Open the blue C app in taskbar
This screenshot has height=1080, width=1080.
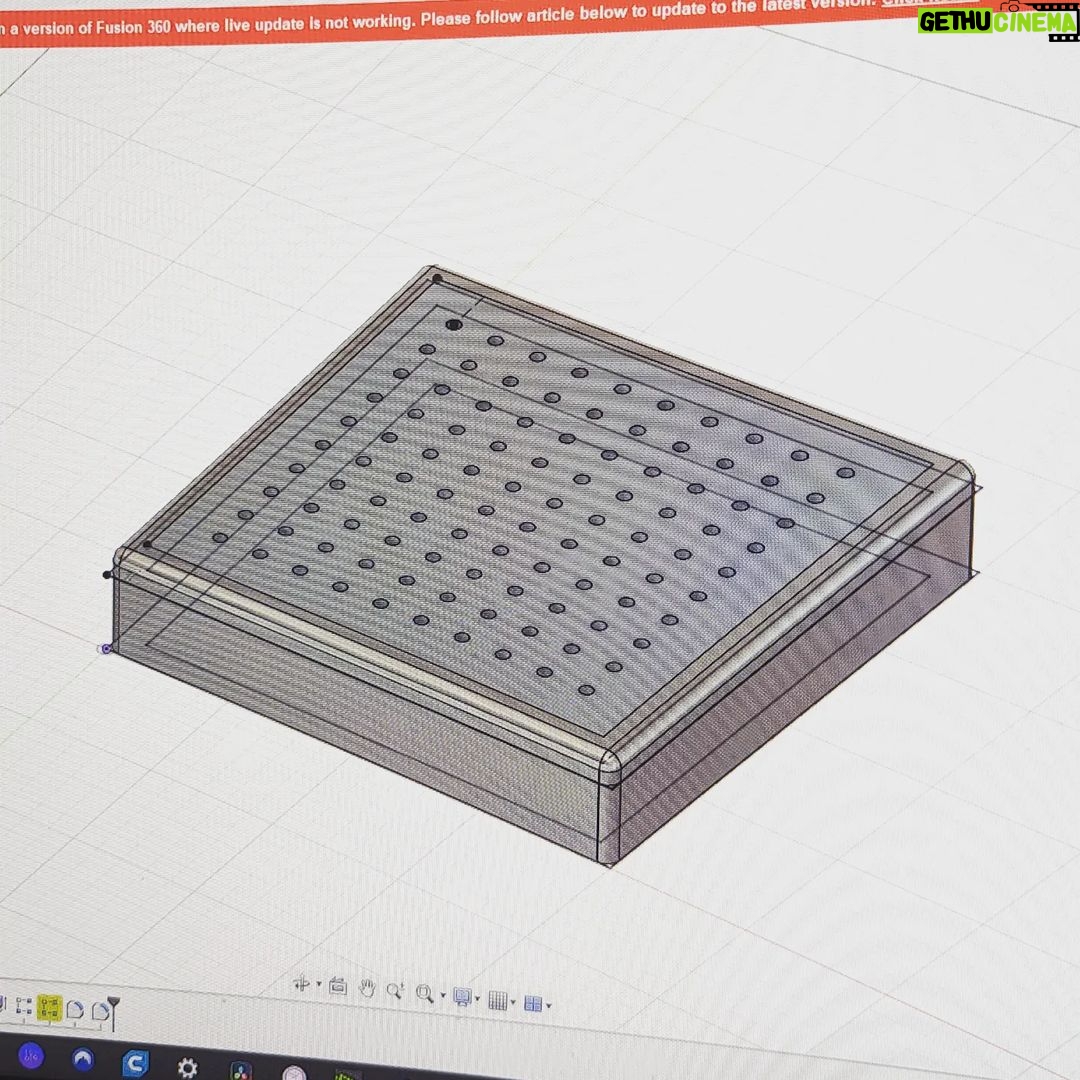pos(135,1063)
